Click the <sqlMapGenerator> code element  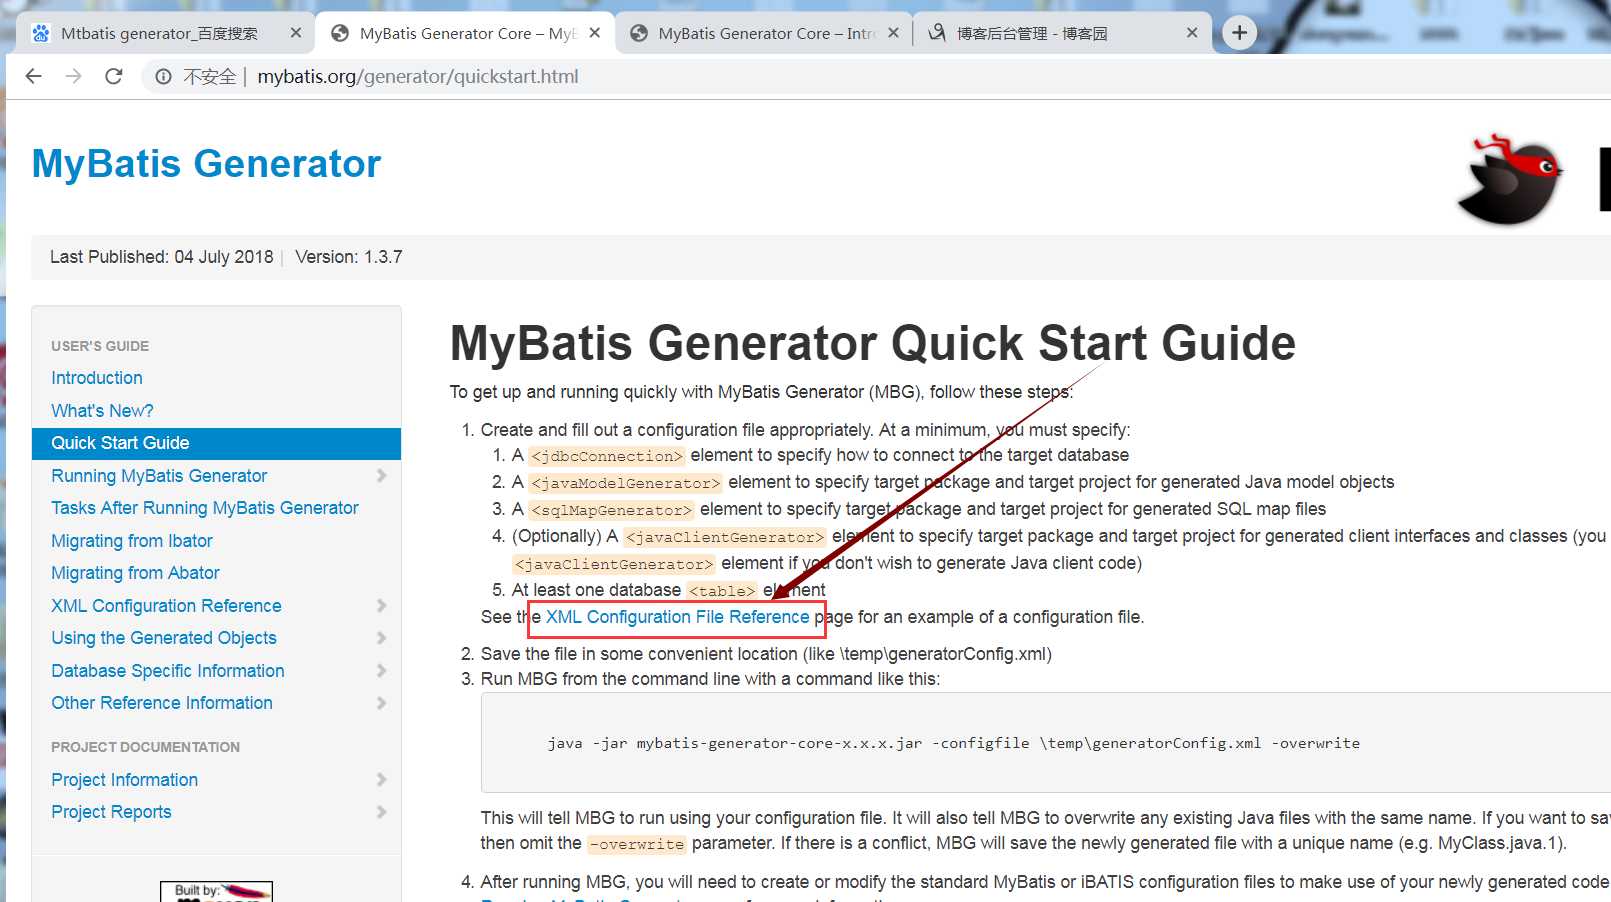tap(611, 510)
